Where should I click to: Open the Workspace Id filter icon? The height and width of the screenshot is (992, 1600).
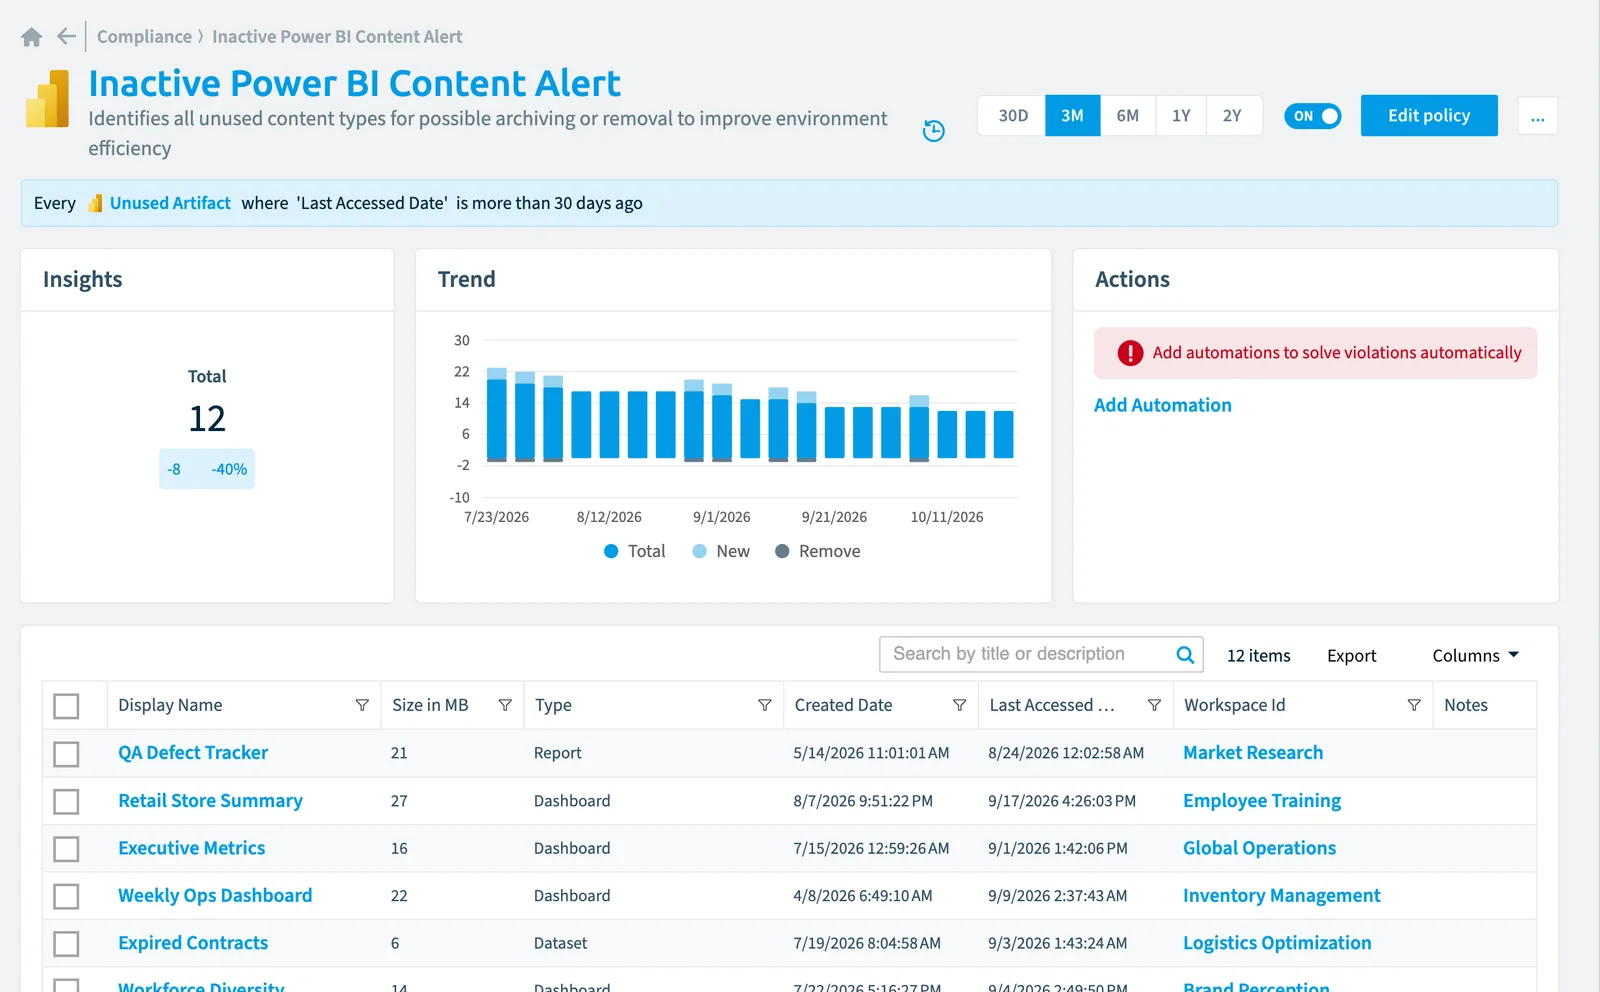click(1414, 705)
